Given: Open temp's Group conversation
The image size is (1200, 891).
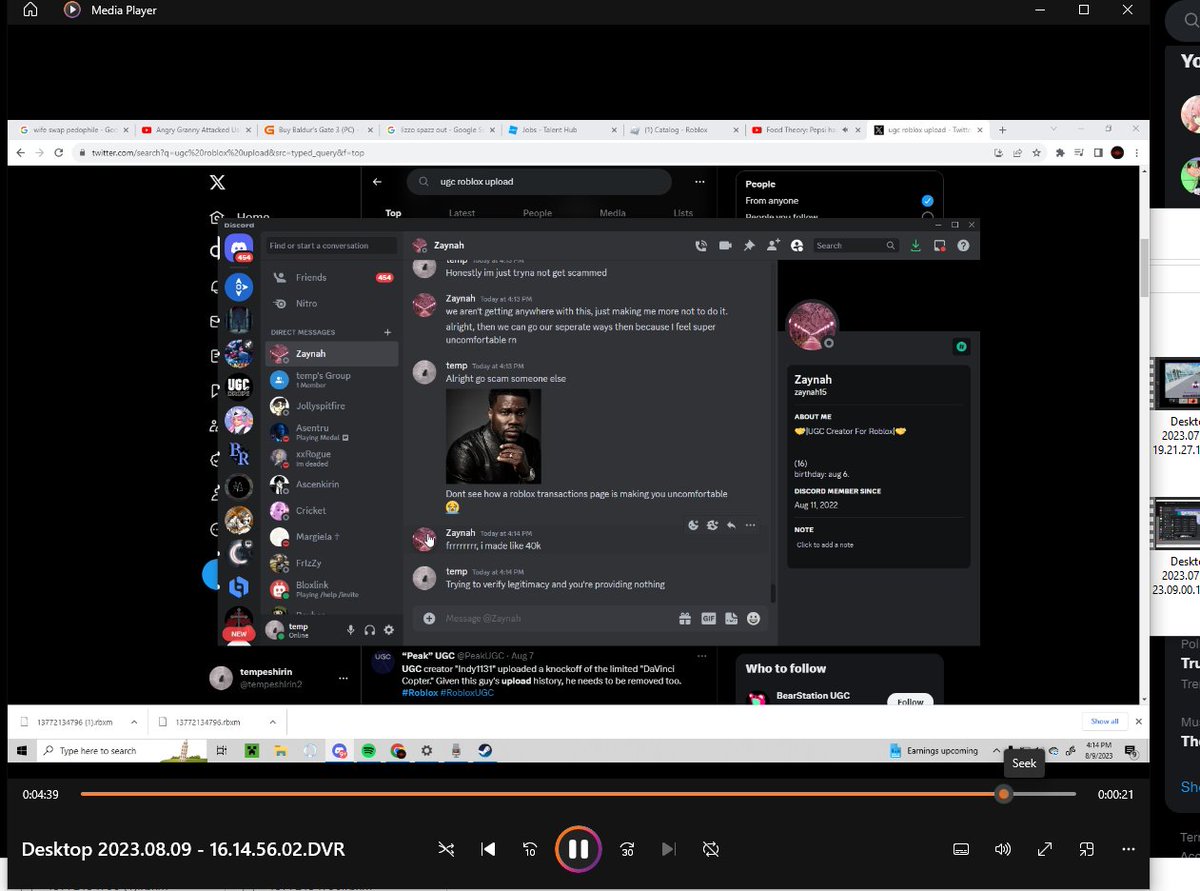Looking at the screenshot, I should point(331,379).
